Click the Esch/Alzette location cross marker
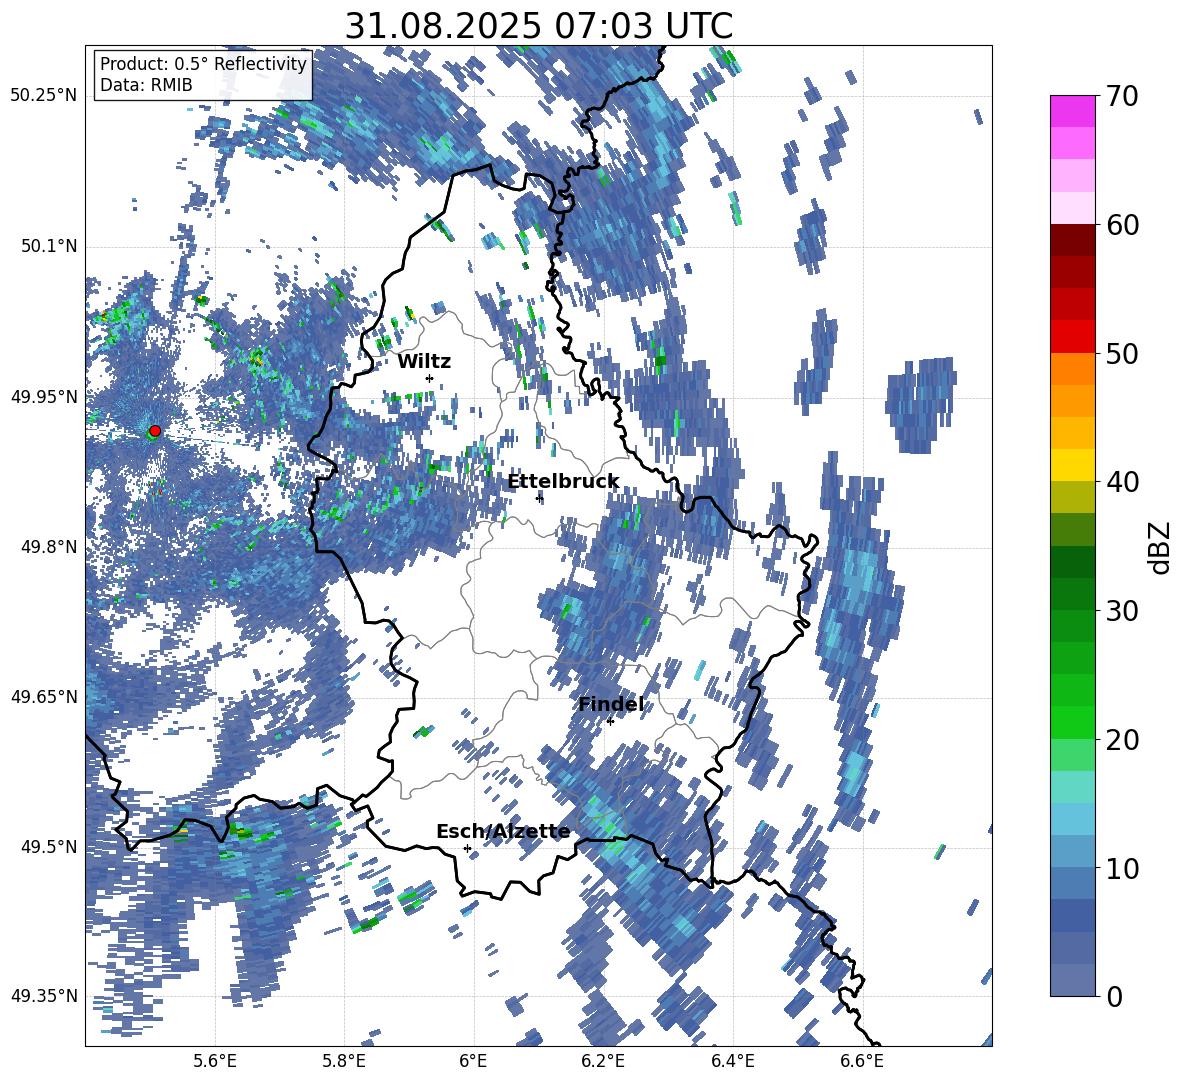Image resolution: width=1184 pixels, height=1081 pixels. [x=467, y=848]
